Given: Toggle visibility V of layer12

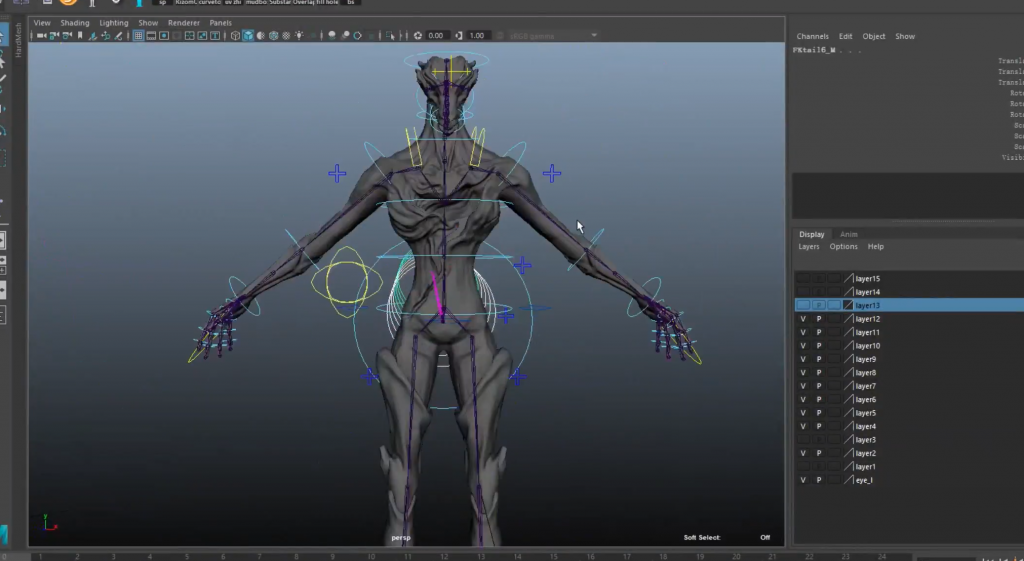Looking at the screenshot, I should click(x=803, y=319).
